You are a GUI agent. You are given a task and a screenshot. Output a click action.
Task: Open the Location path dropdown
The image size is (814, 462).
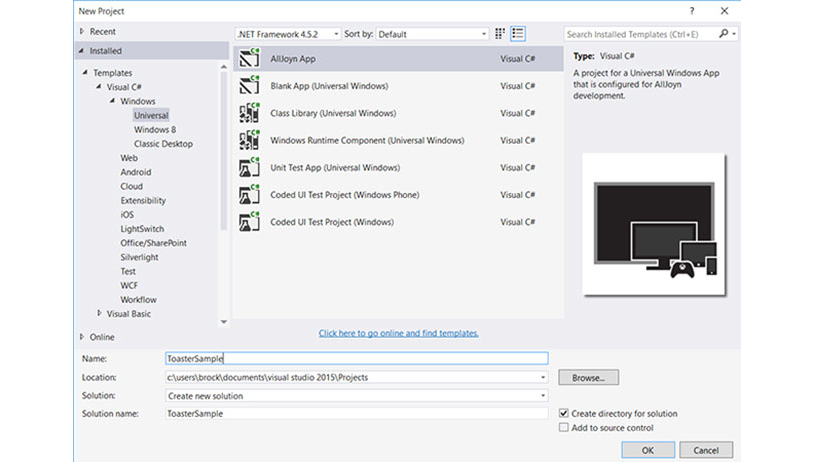click(543, 377)
